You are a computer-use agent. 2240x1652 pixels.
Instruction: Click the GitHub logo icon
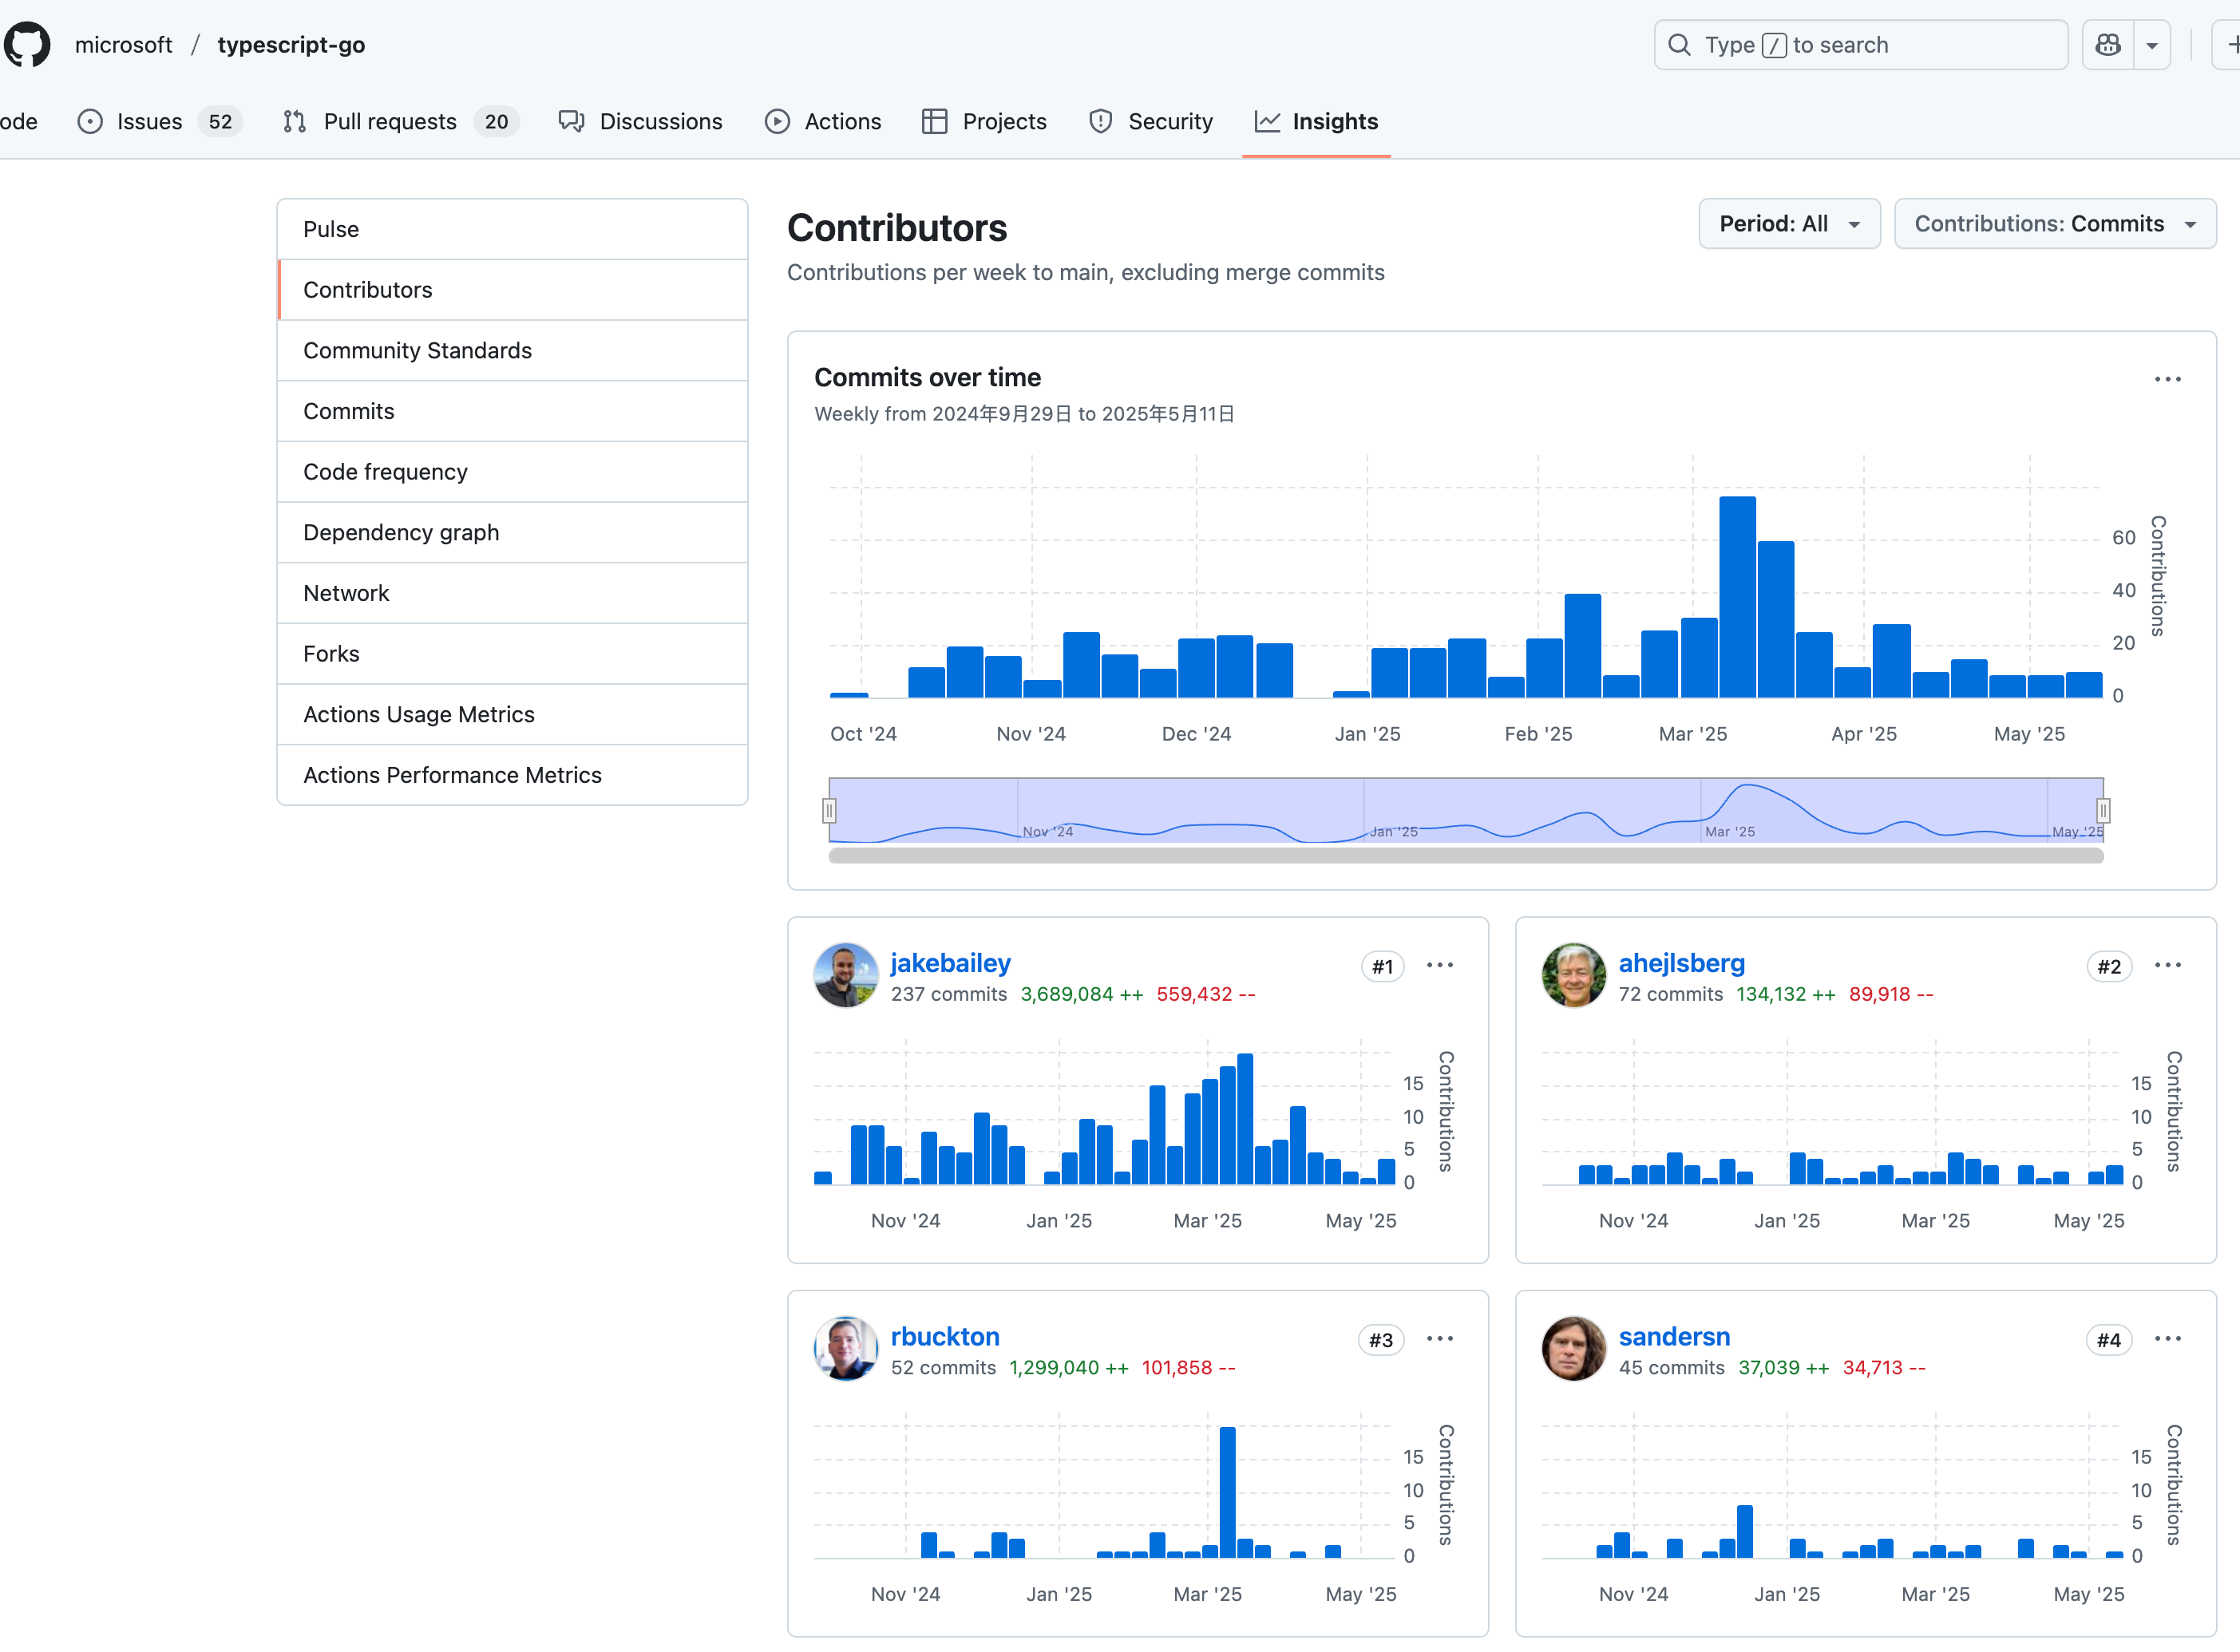tap(27, 45)
